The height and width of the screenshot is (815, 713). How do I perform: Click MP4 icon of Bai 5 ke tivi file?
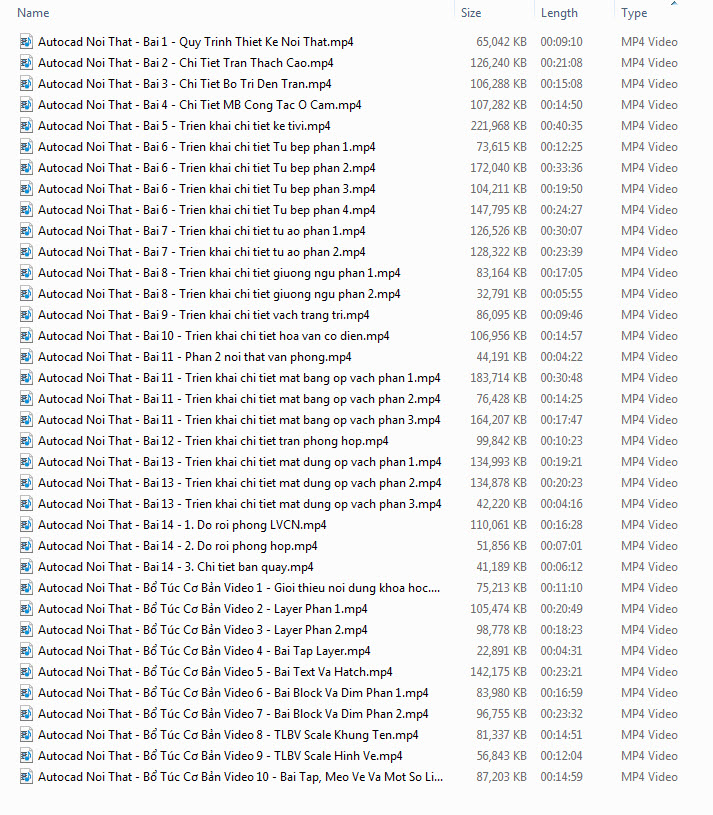coord(26,126)
